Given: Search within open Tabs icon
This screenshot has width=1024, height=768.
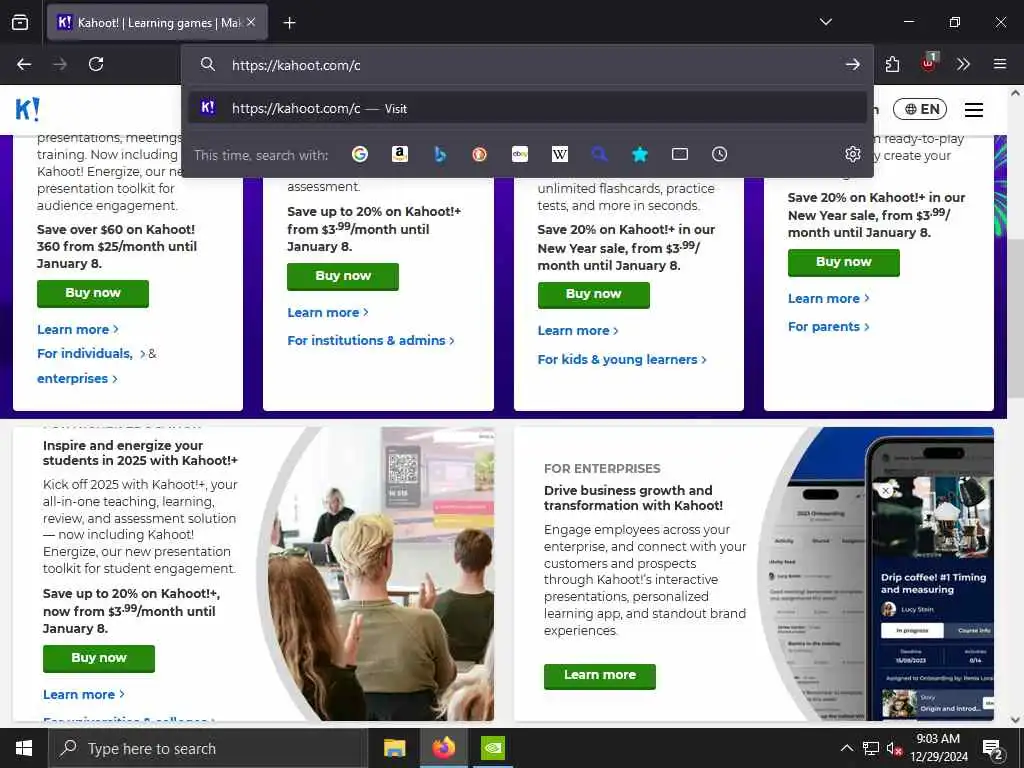Looking at the screenshot, I should [680, 154].
